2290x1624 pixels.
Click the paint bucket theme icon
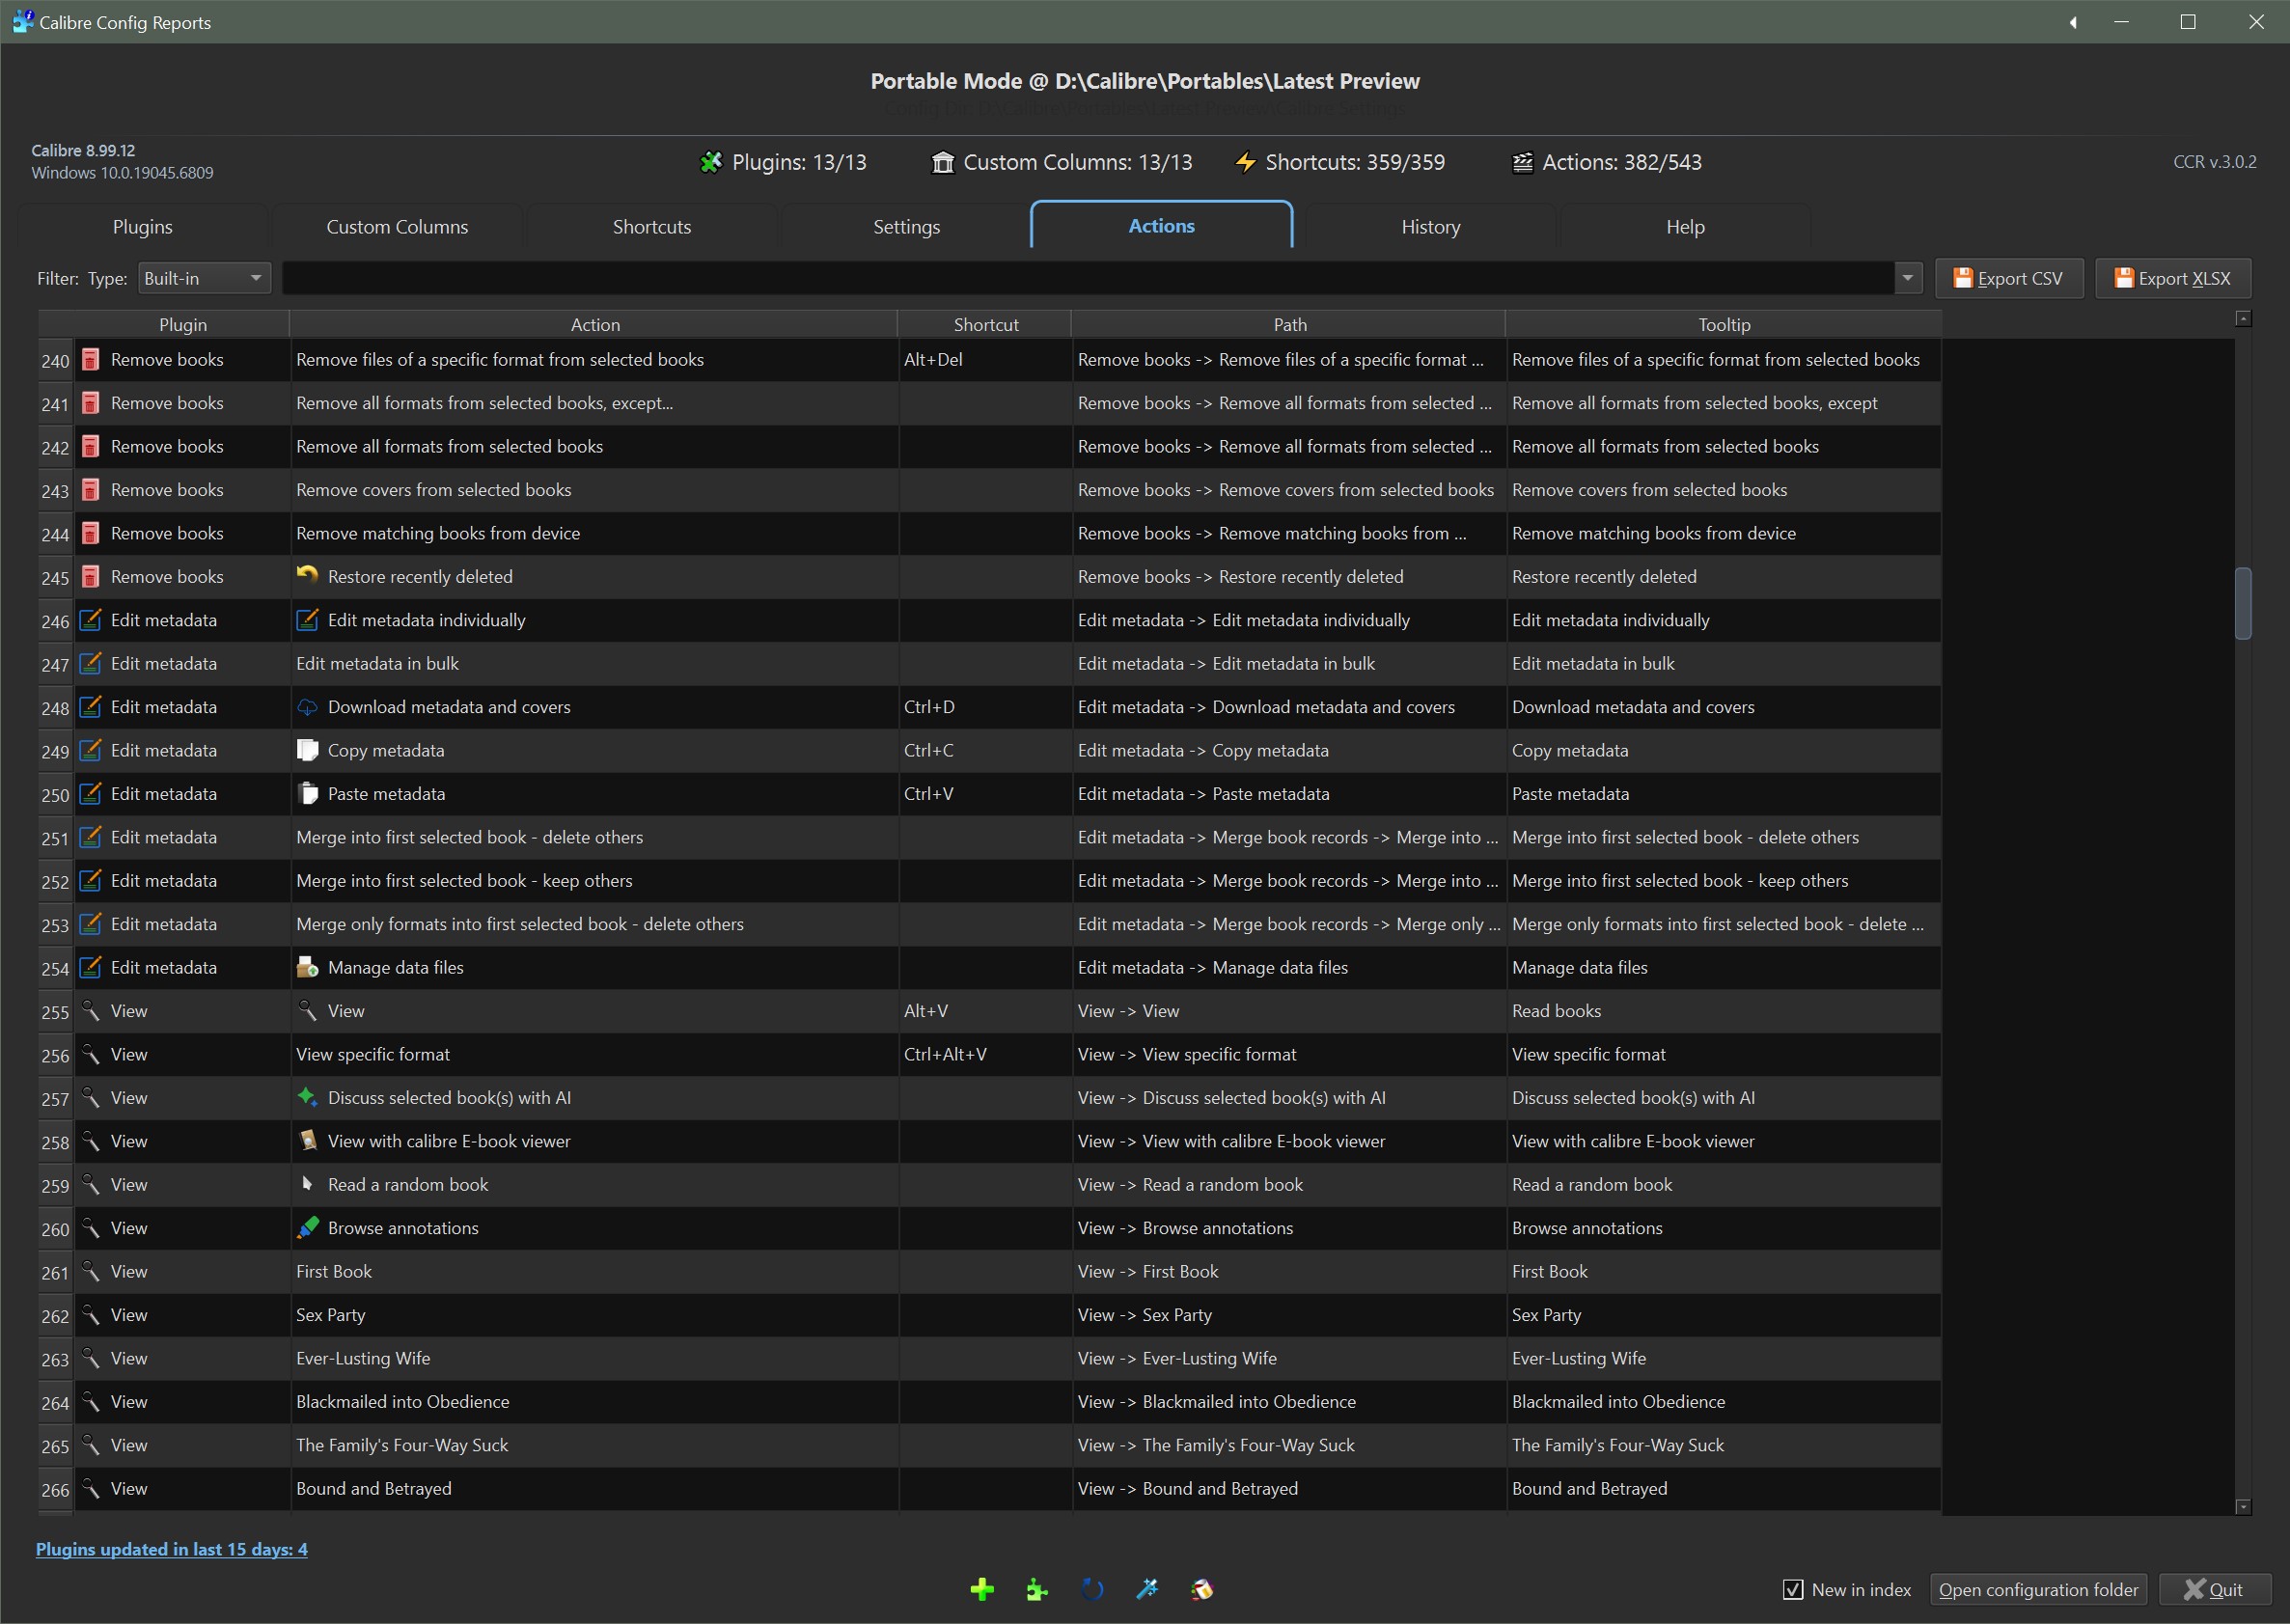coord(1202,1589)
